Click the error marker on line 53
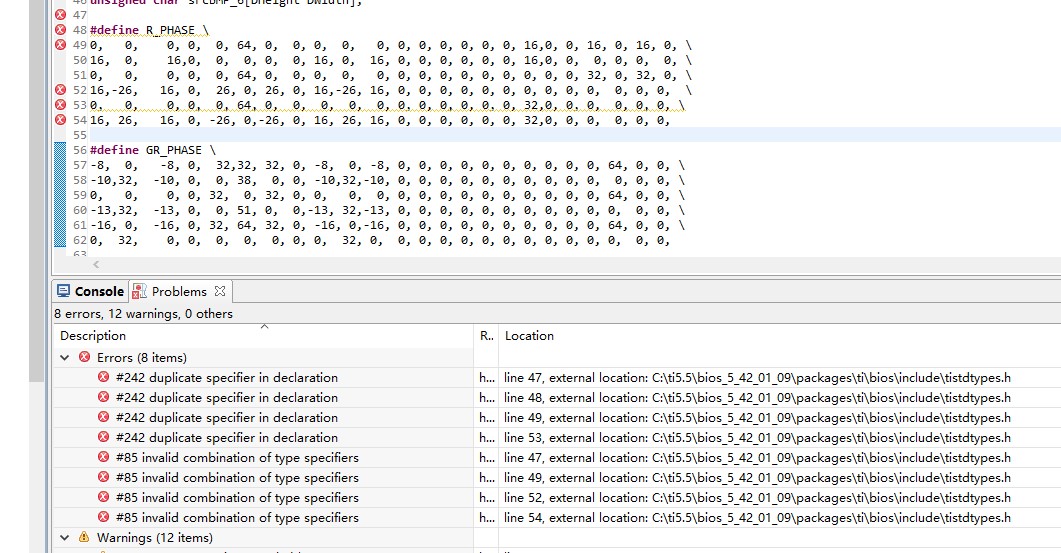This screenshot has height=553, width=1061. (60, 105)
